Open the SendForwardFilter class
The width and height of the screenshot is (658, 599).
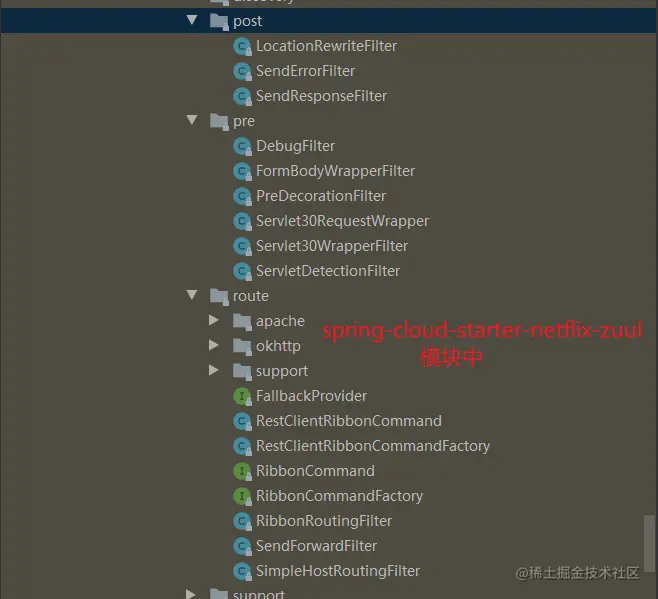point(316,546)
